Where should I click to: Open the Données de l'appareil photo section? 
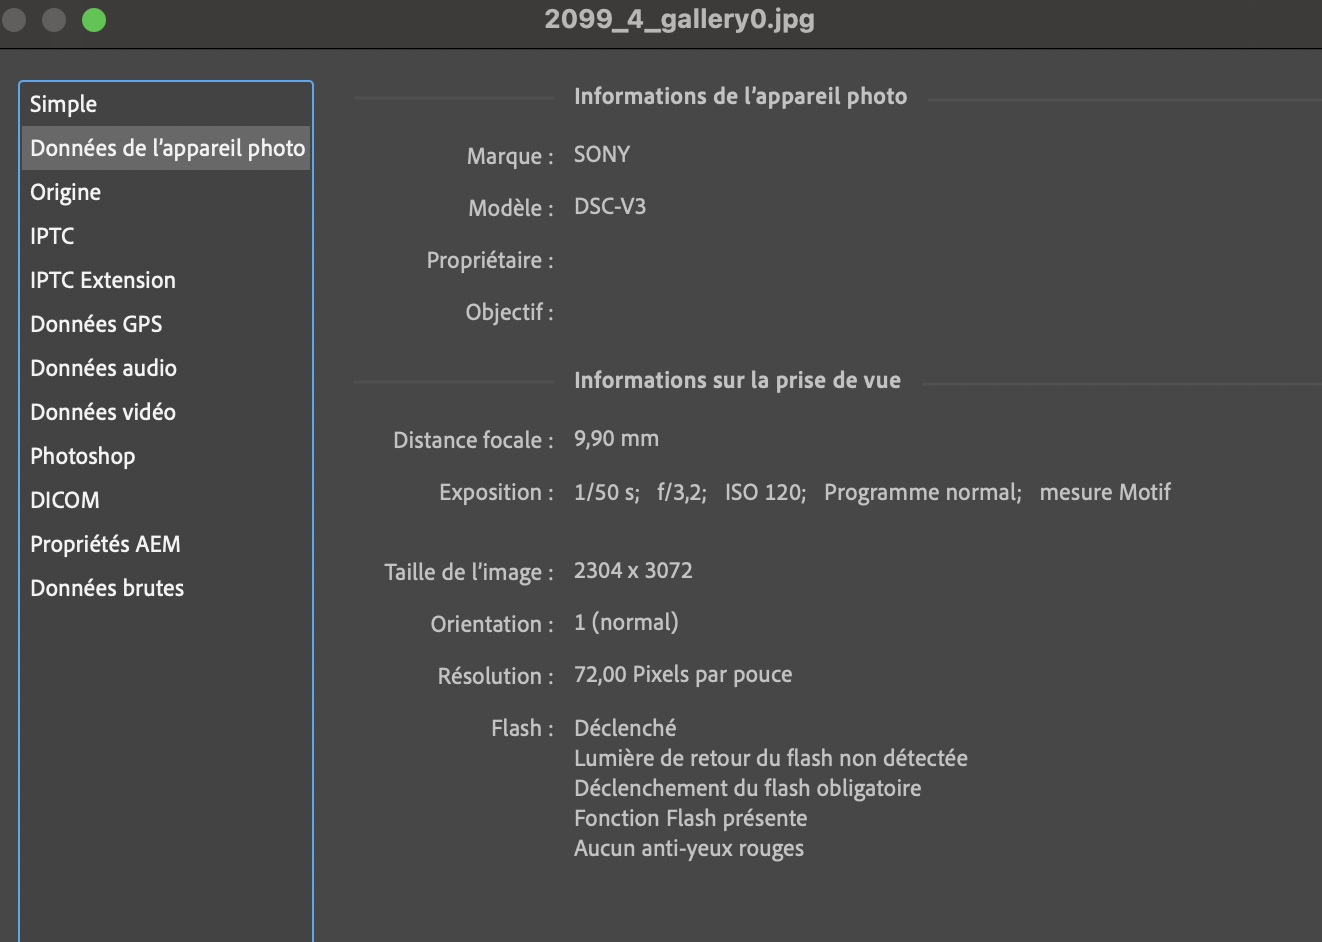(x=167, y=148)
